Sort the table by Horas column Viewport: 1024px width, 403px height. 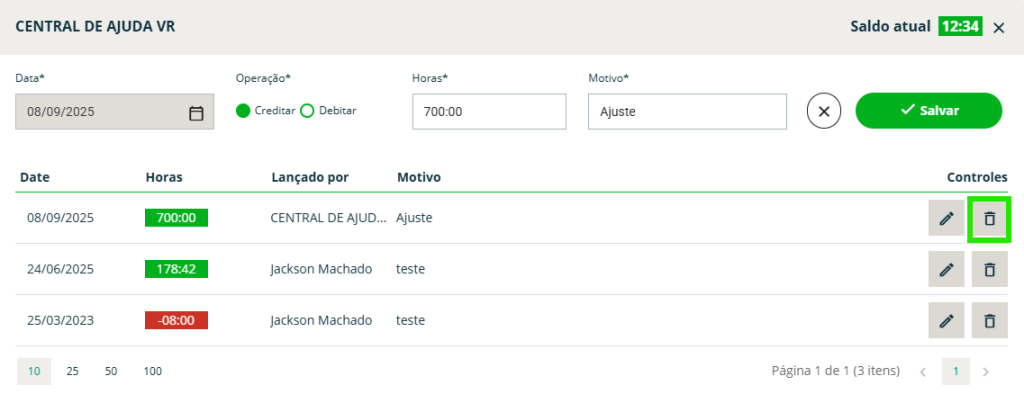[x=163, y=177]
